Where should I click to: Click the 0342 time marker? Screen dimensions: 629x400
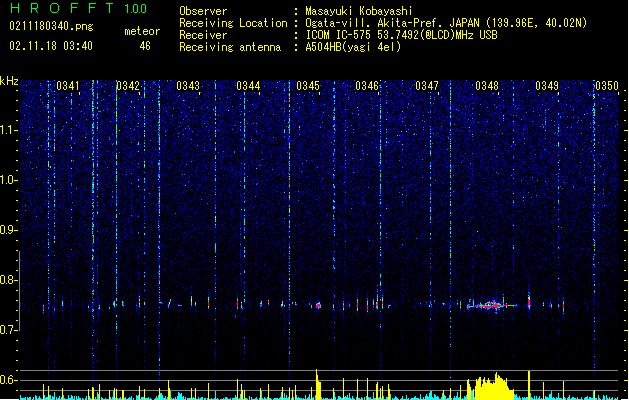pos(128,86)
